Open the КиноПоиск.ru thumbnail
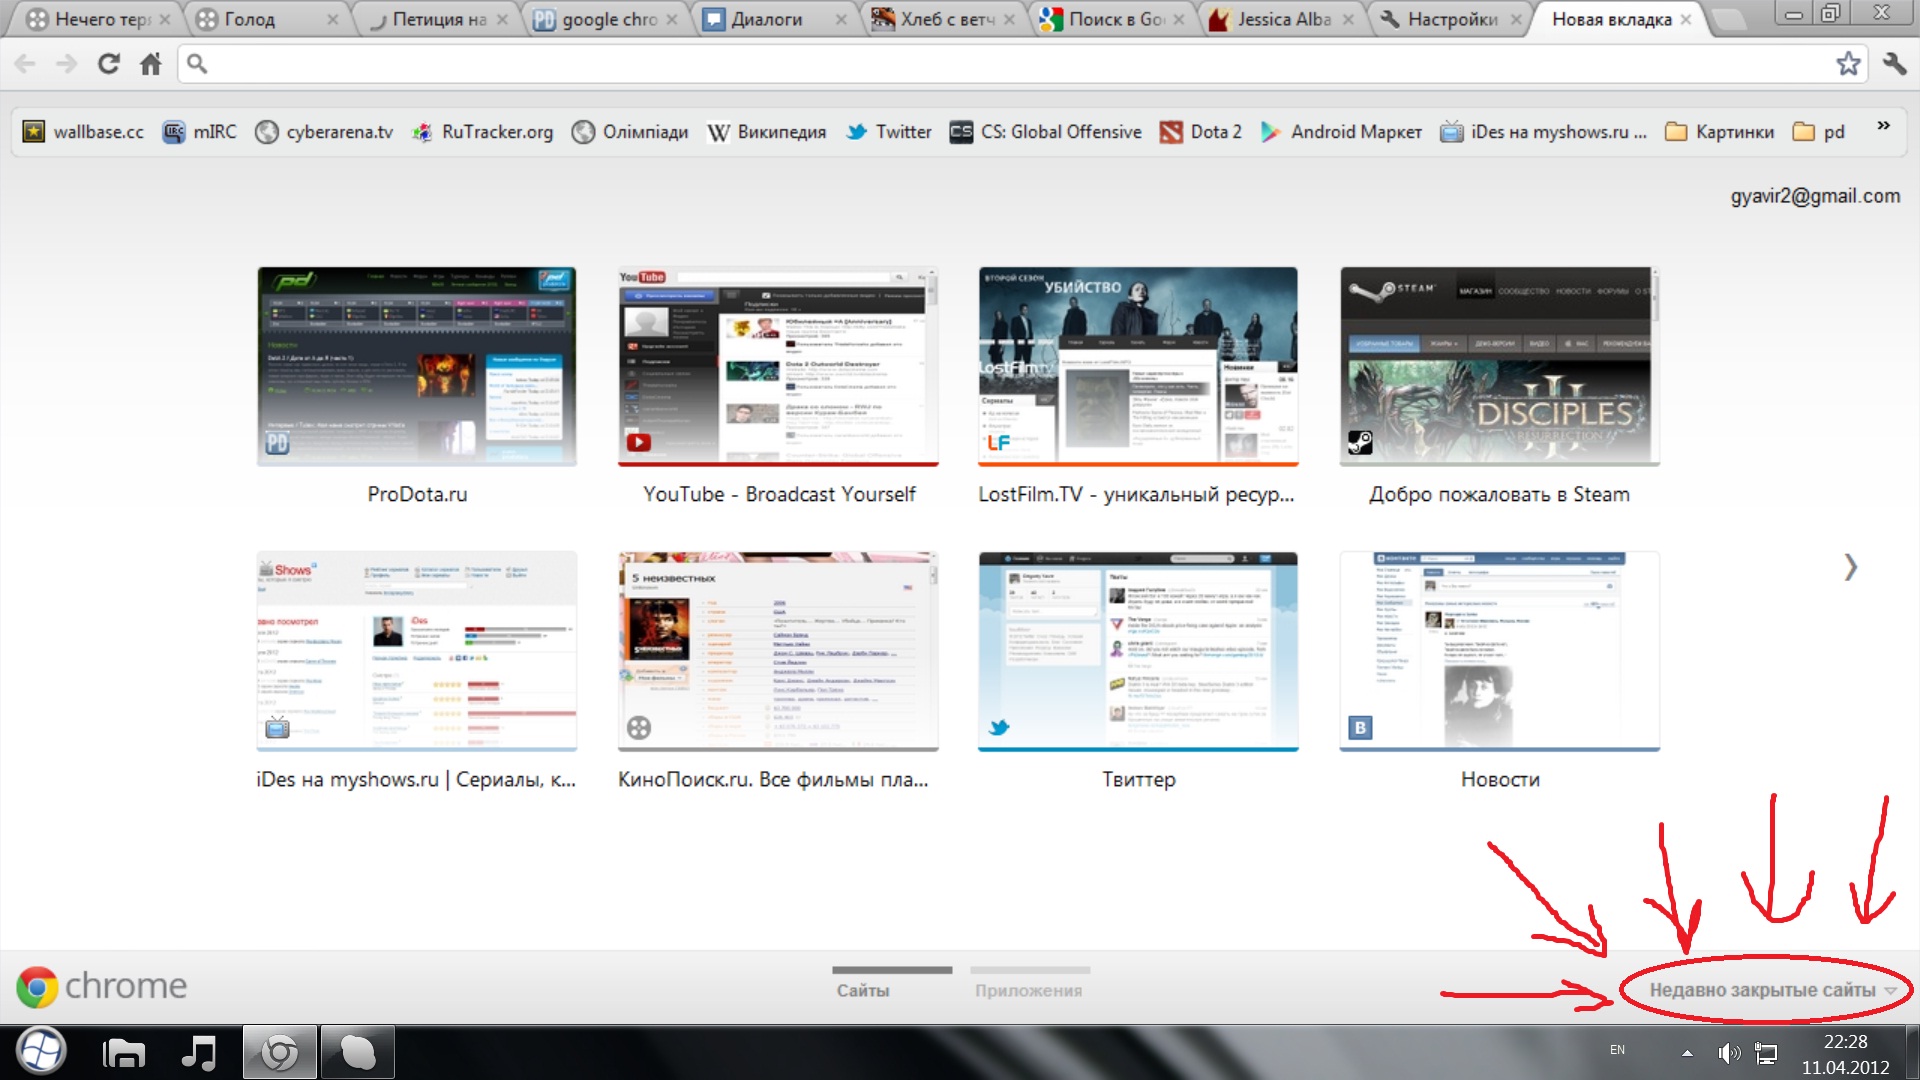Viewport: 1920px width, 1080px height. [x=778, y=651]
